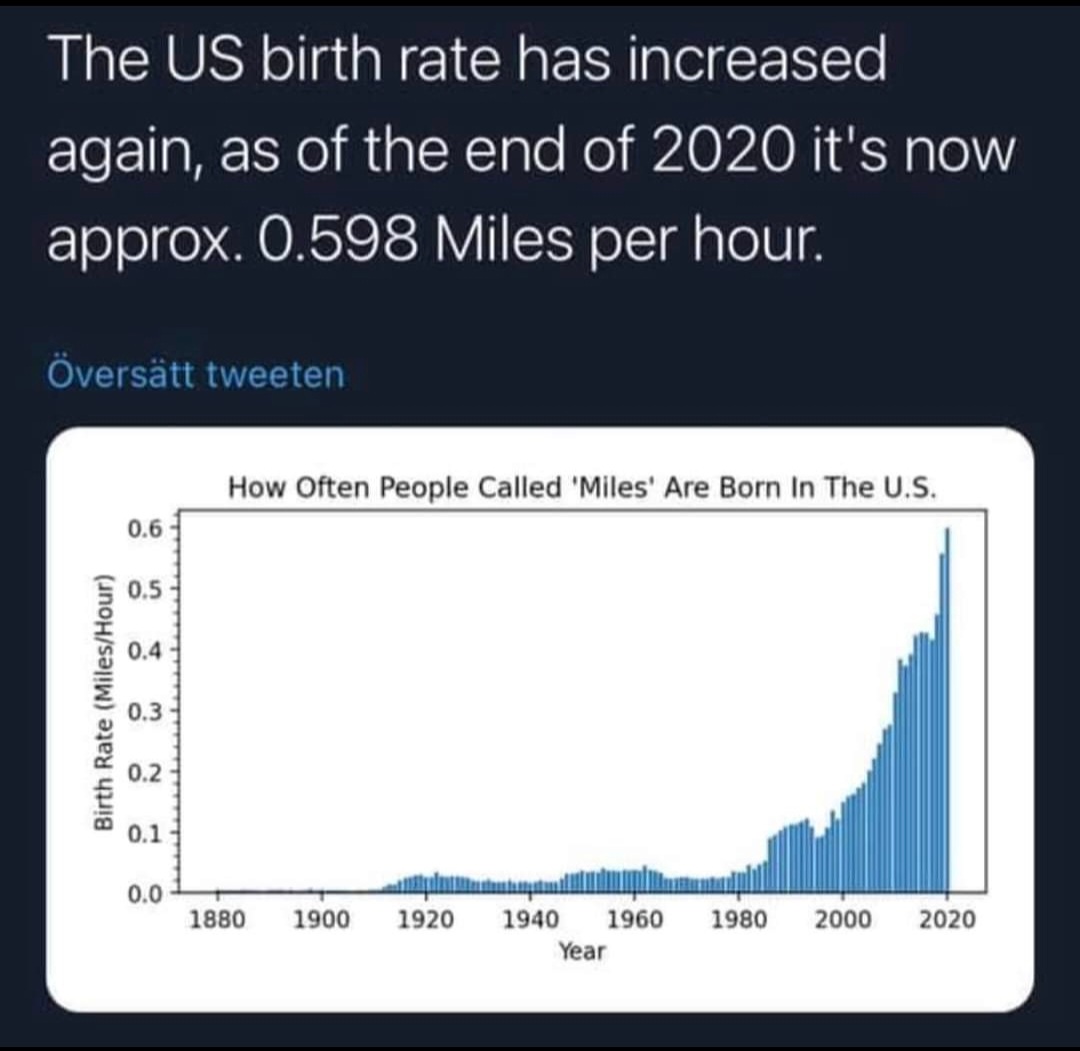Click the 1900 year label on the chart
Screen dimensions: 1080x1051
point(322,920)
